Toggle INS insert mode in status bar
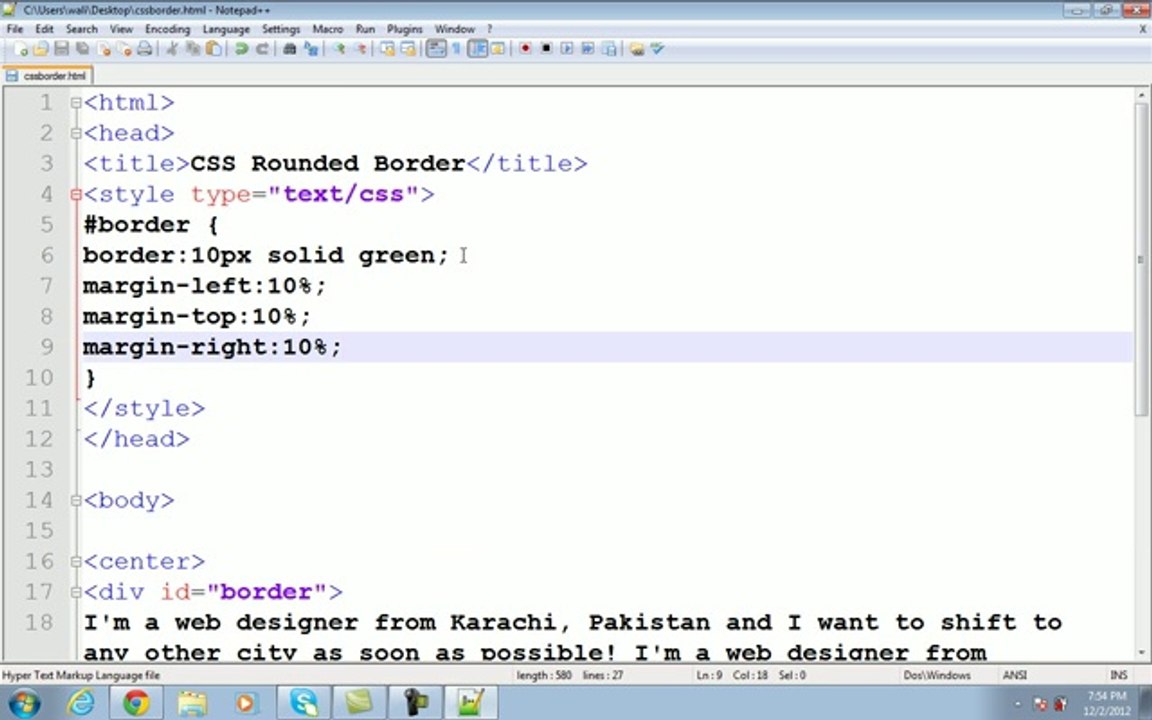 pos(1118,675)
